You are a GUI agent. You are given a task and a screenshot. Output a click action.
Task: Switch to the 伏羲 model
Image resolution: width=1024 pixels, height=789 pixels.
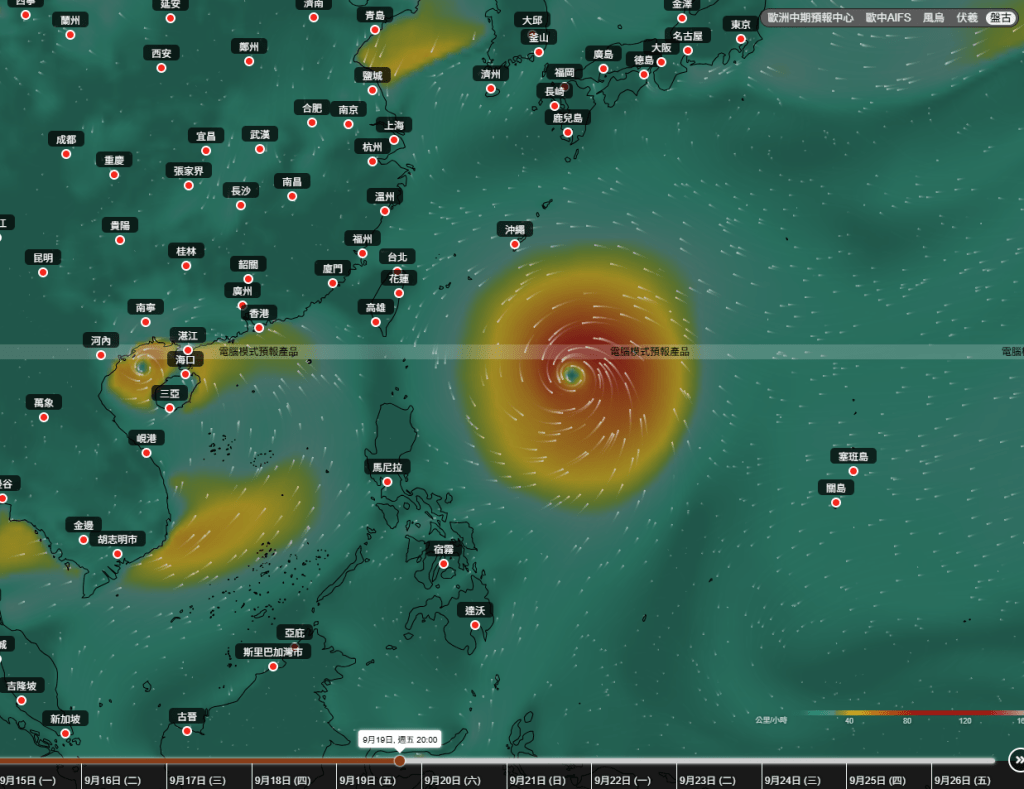coord(967,18)
